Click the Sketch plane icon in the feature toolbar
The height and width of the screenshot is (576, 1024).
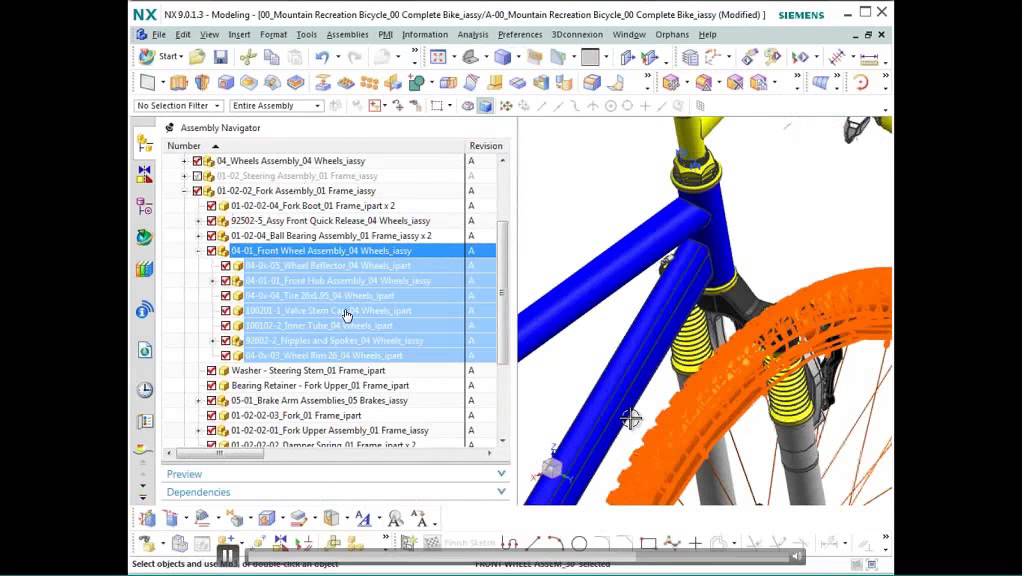[x=148, y=82]
